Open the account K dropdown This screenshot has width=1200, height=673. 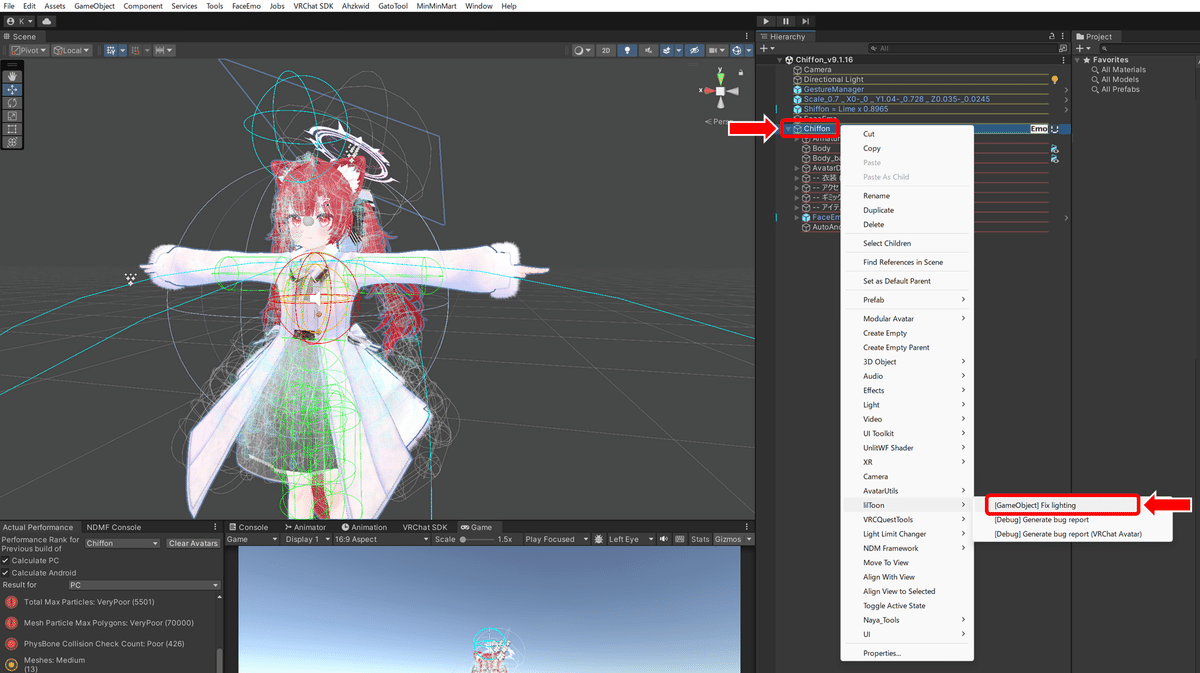pyautogui.click(x=20, y=20)
